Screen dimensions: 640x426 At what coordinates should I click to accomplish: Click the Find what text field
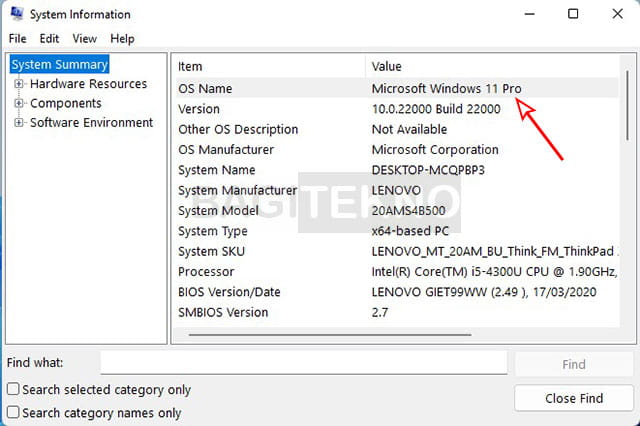(305, 363)
